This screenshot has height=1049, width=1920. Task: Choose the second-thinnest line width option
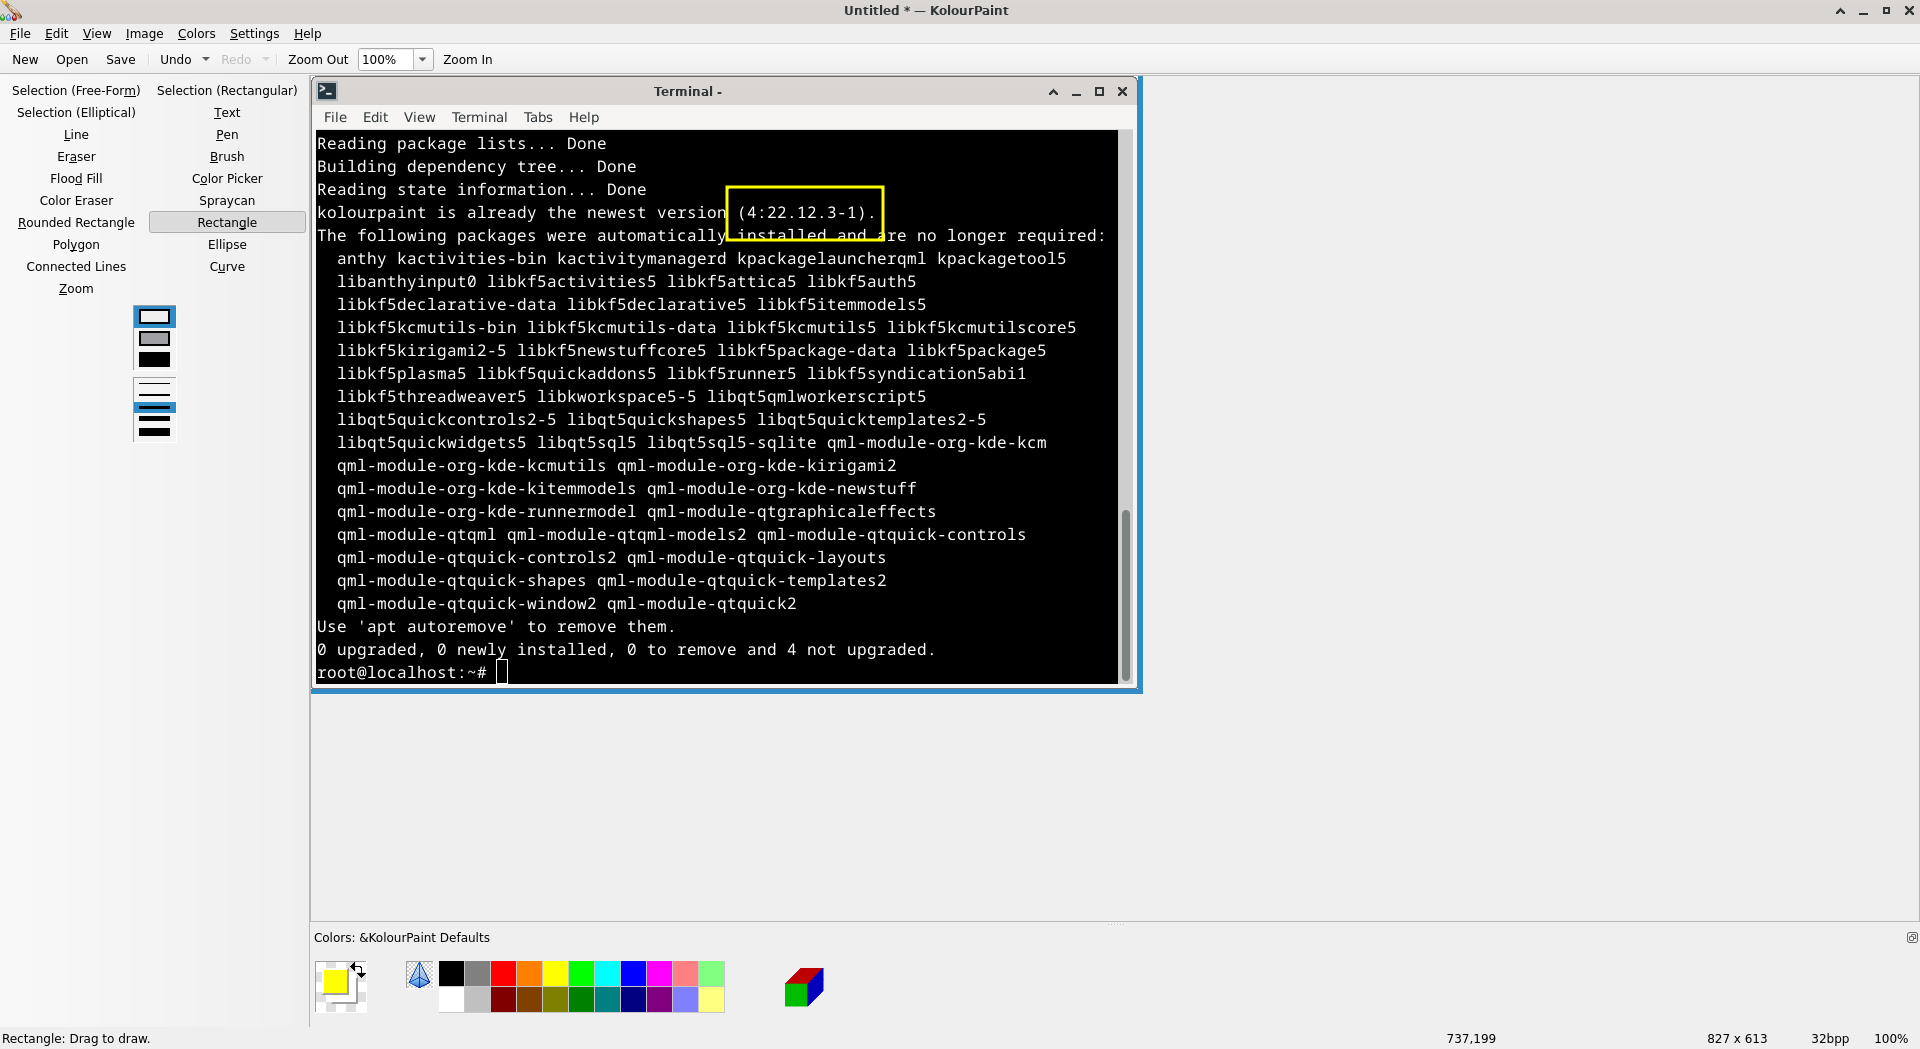[x=154, y=395]
